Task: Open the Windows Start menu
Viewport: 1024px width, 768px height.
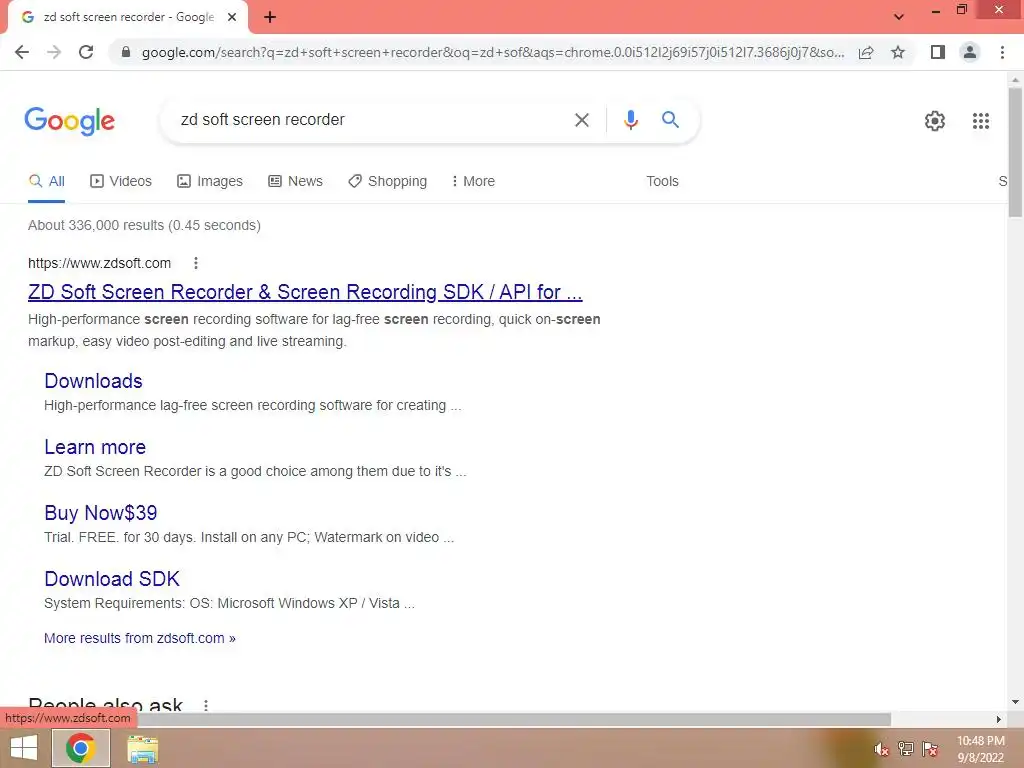Action: pyautogui.click(x=24, y=748)
